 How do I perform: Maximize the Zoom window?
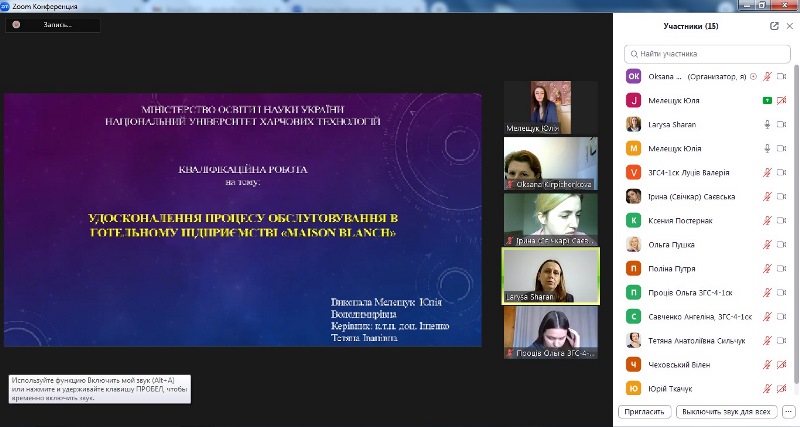tap(762, 5)
